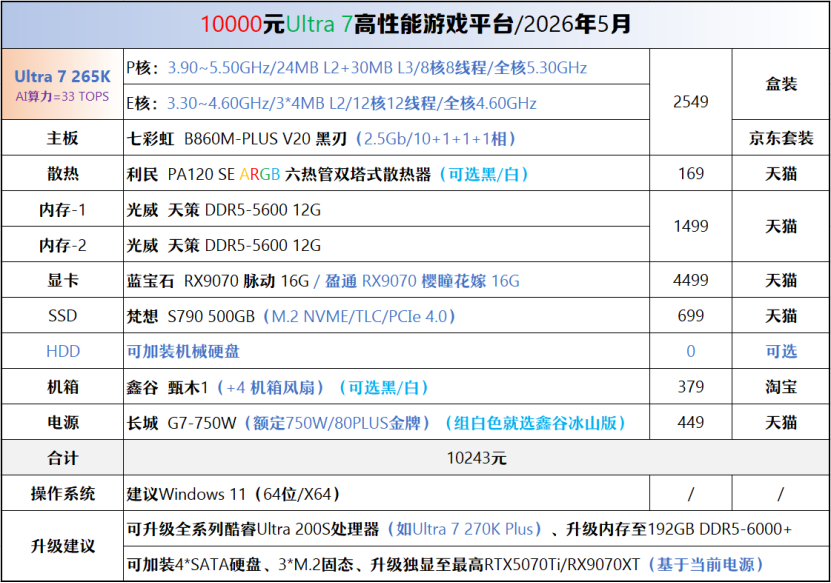The width and height of the screenshot is (831, 583).
Task: Select the 主板 label cell
Action: (x=63, y=138)
